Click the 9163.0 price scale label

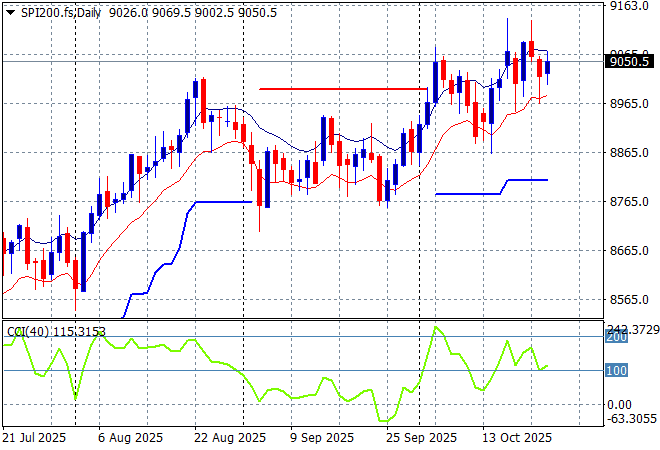629,6
